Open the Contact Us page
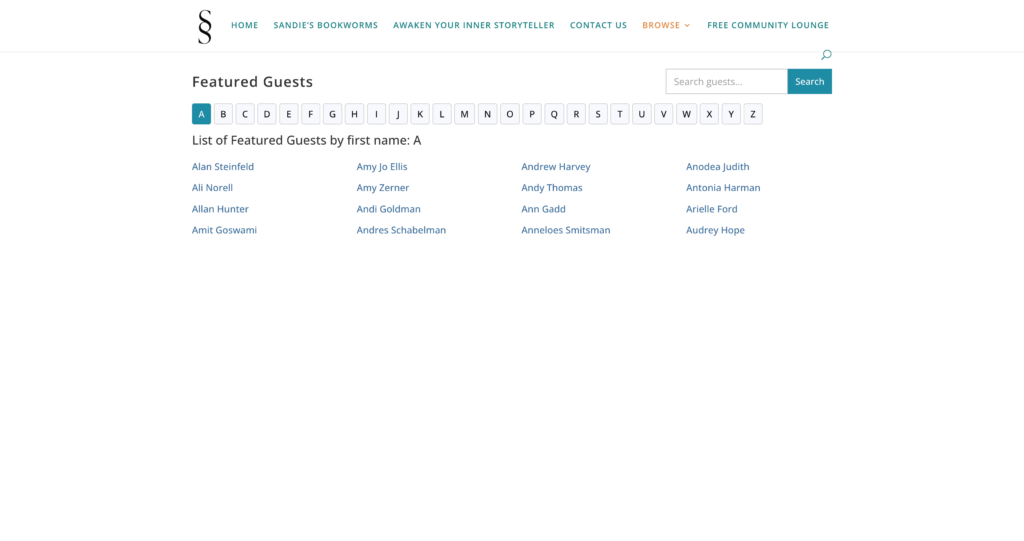 (598, 25)
